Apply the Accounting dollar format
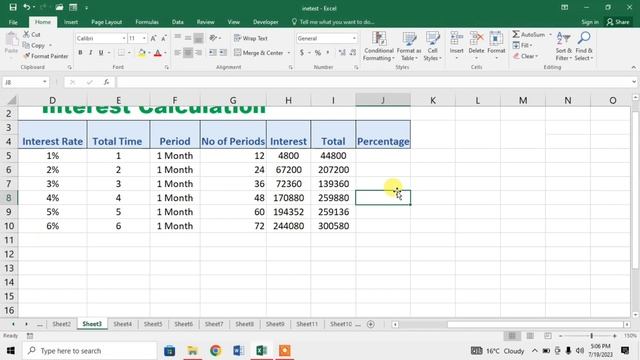Image resolution: width=640 pixels, height=360 pixels. click(x=302, y=53)
